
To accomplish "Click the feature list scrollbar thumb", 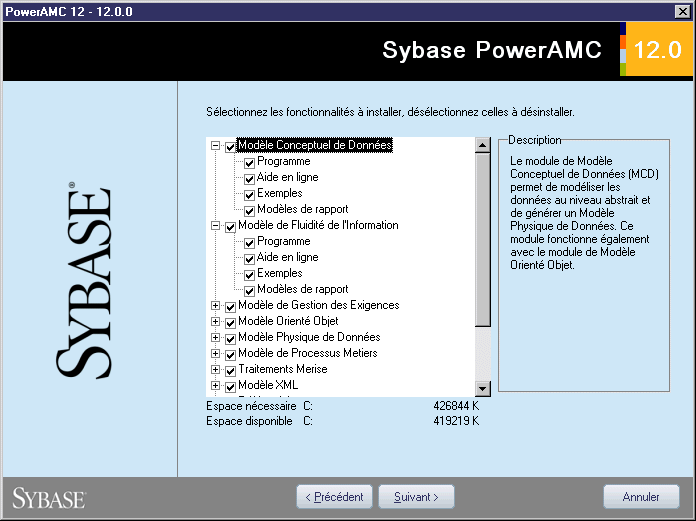I will click(x=482, y=240).
